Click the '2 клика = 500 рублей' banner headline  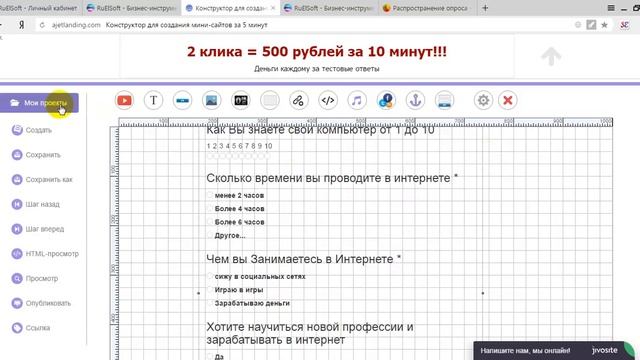pos(317,52)
